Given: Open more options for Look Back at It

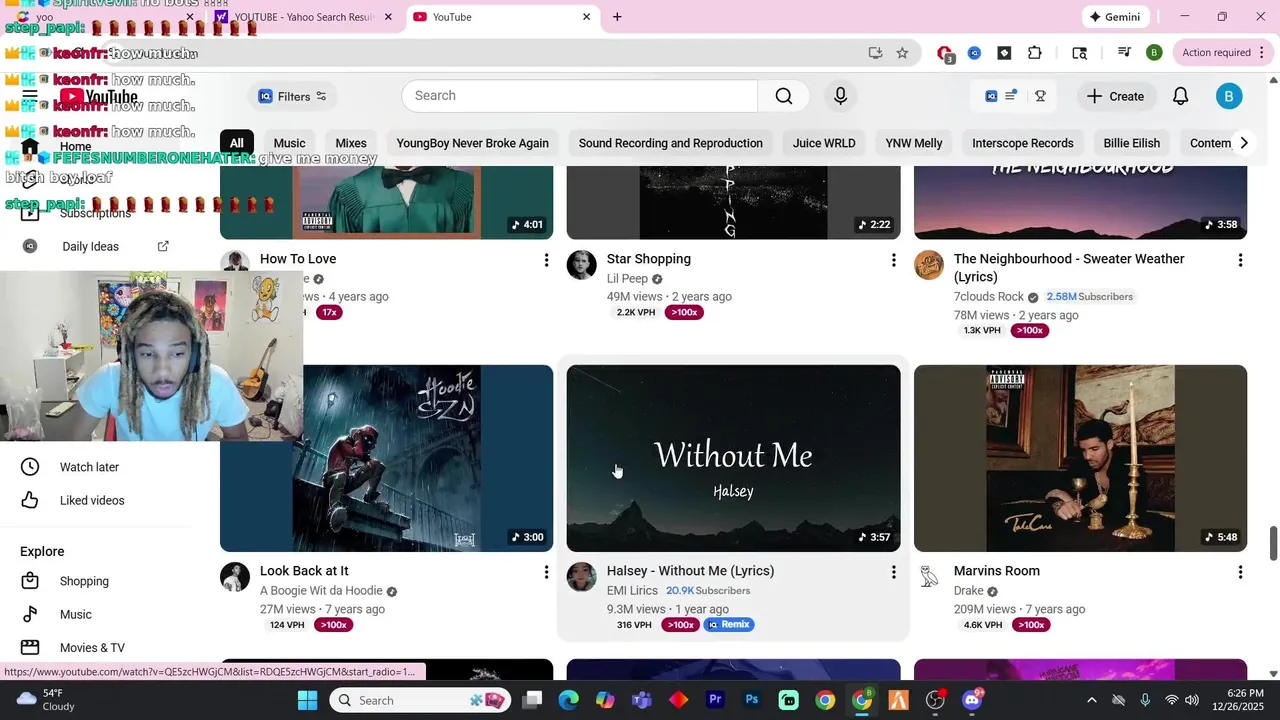Looking at the screenshot, I should pos(546,572).
